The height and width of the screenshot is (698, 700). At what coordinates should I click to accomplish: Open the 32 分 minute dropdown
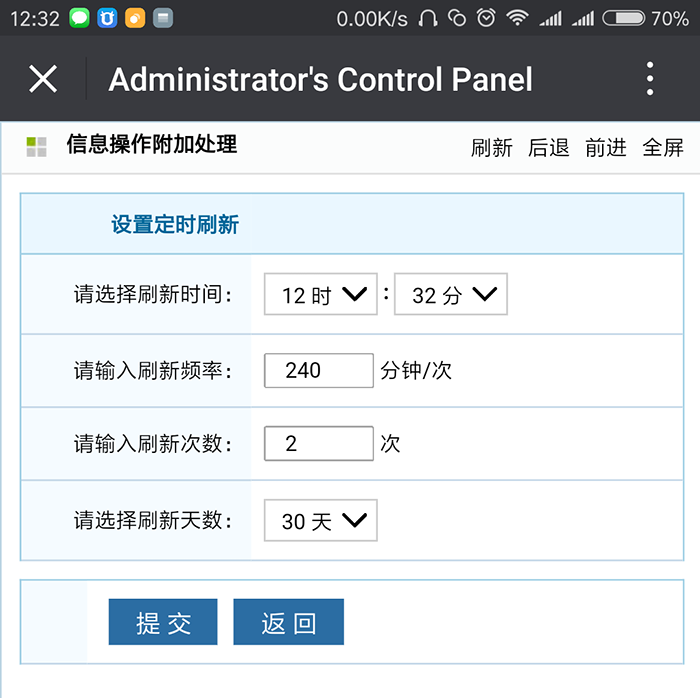click(x=450, y=294)
